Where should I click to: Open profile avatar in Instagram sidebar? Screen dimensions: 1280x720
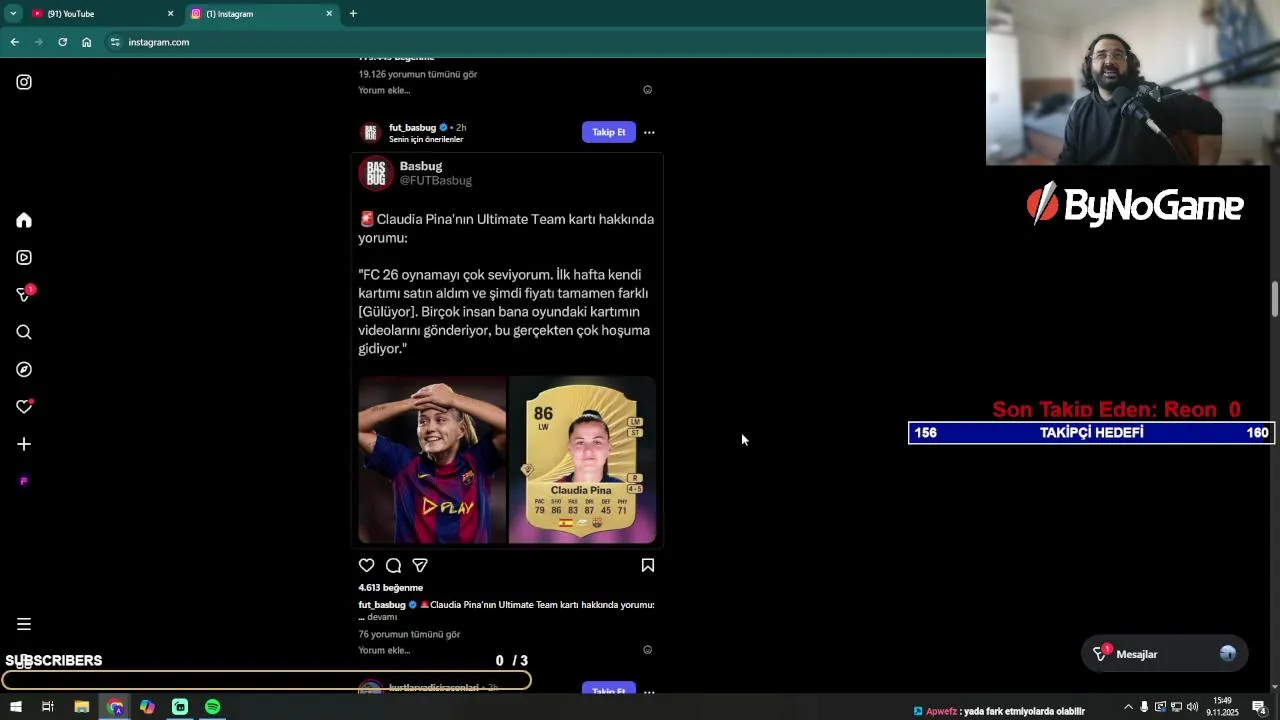point(24,481)
